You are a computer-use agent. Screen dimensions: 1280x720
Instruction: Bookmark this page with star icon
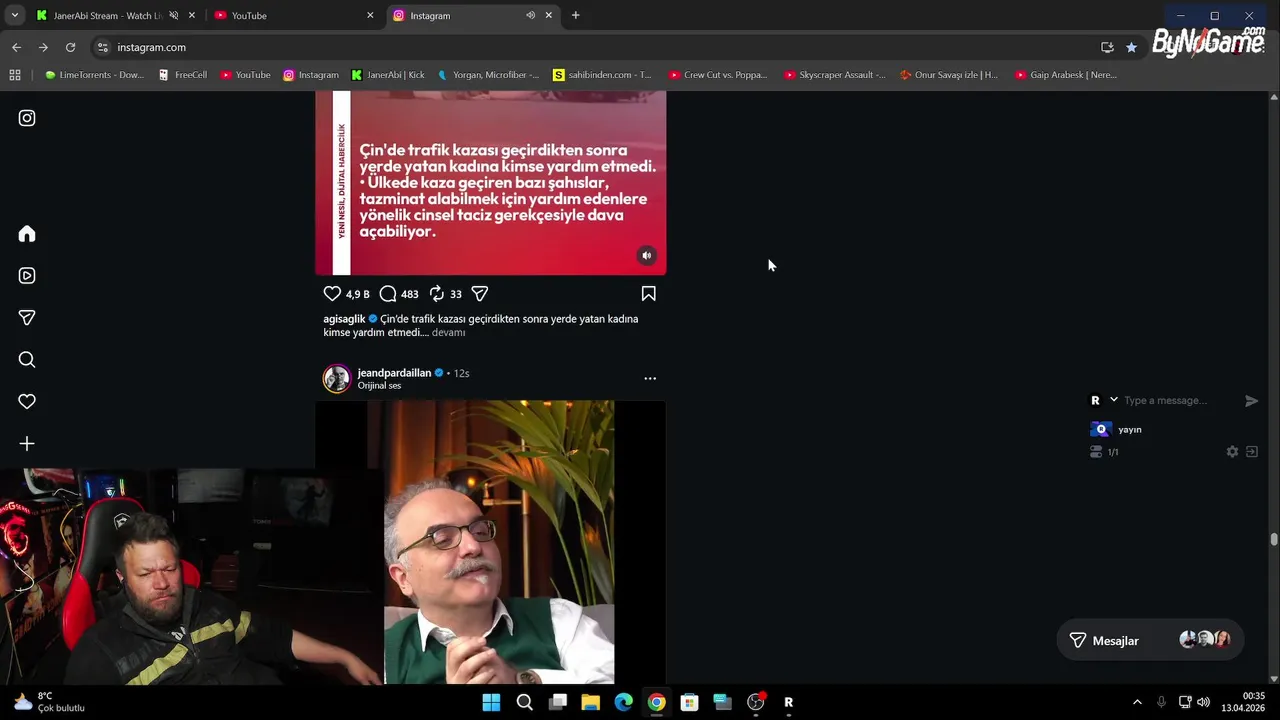click(x=1131, y=47)
